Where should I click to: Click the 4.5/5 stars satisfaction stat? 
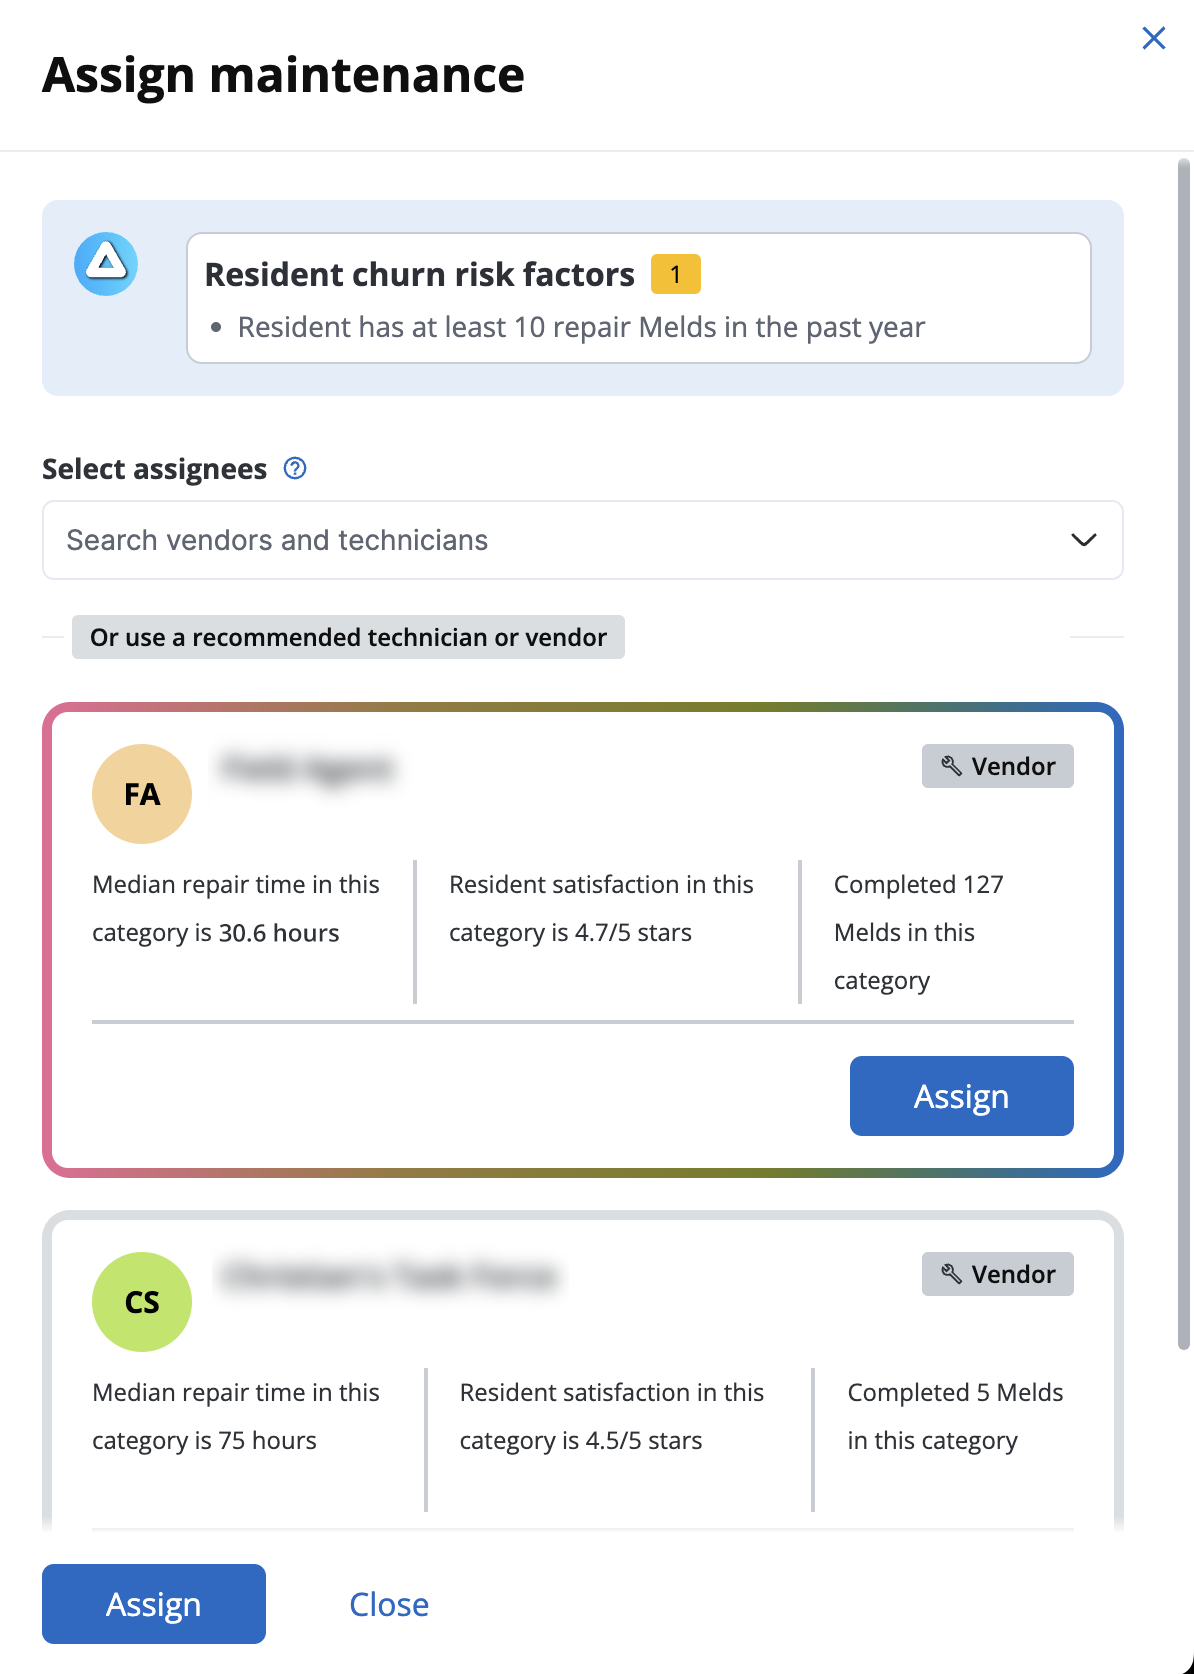[612, 1416]
